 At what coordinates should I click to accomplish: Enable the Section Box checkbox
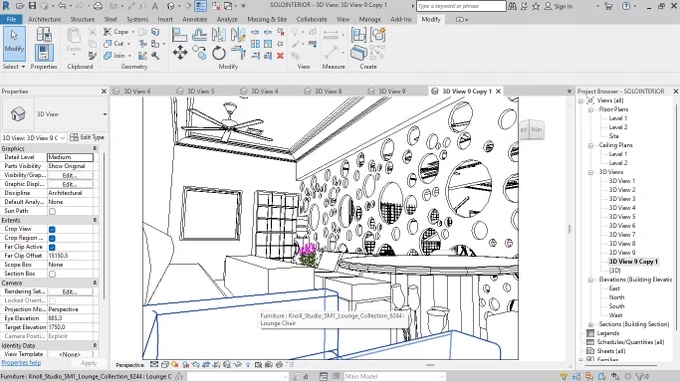pyautogui.click(x=52, y=274)
